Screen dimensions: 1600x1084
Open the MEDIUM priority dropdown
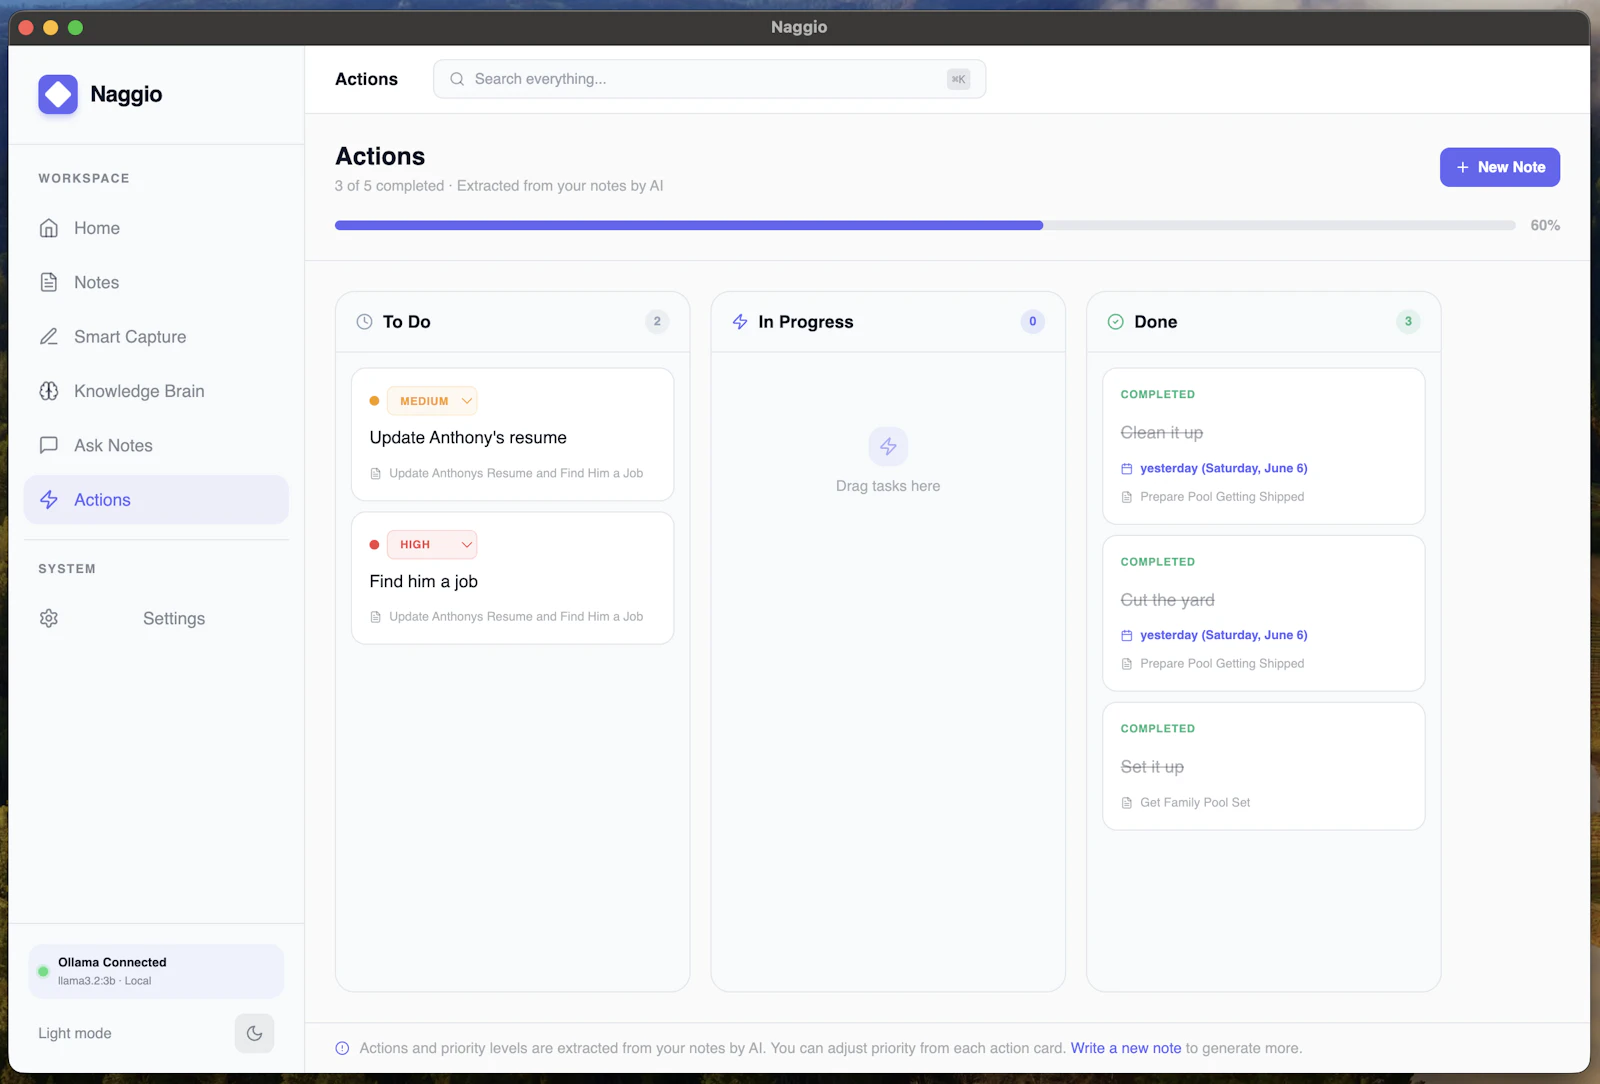click(x=432, y=401)
